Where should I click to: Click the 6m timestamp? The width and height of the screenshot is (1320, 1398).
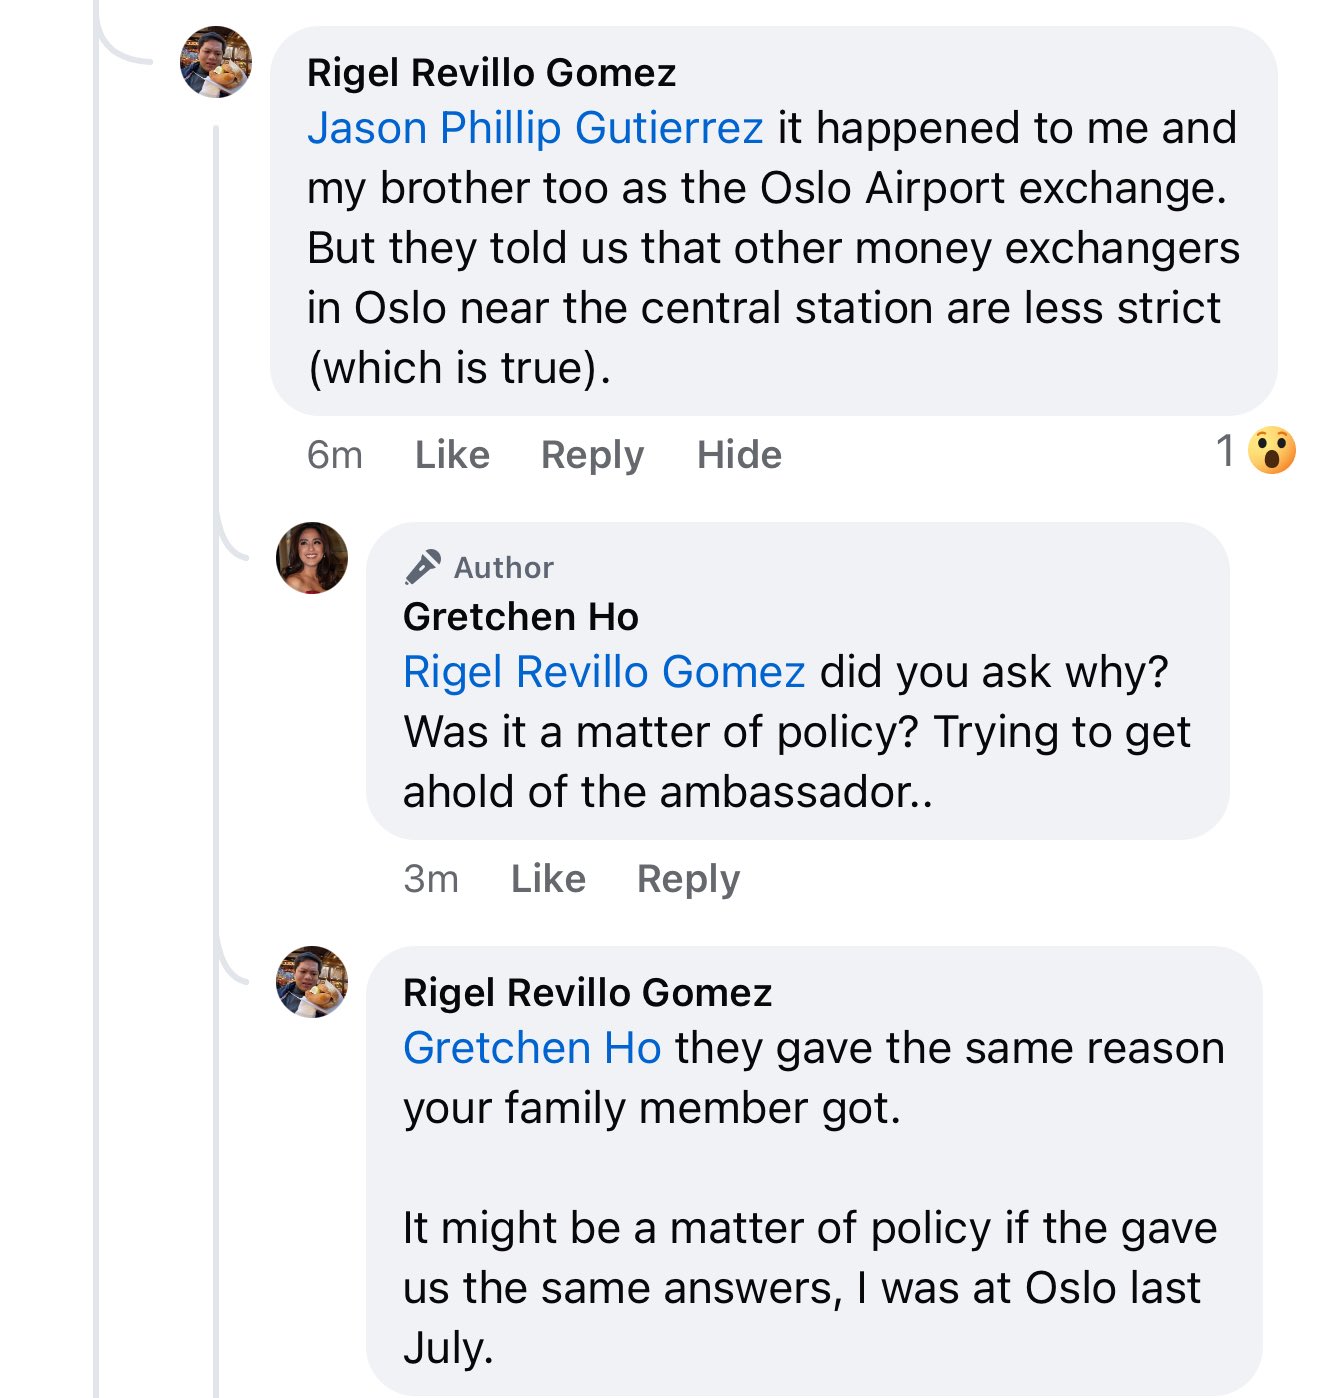click(x=334, y=455)
